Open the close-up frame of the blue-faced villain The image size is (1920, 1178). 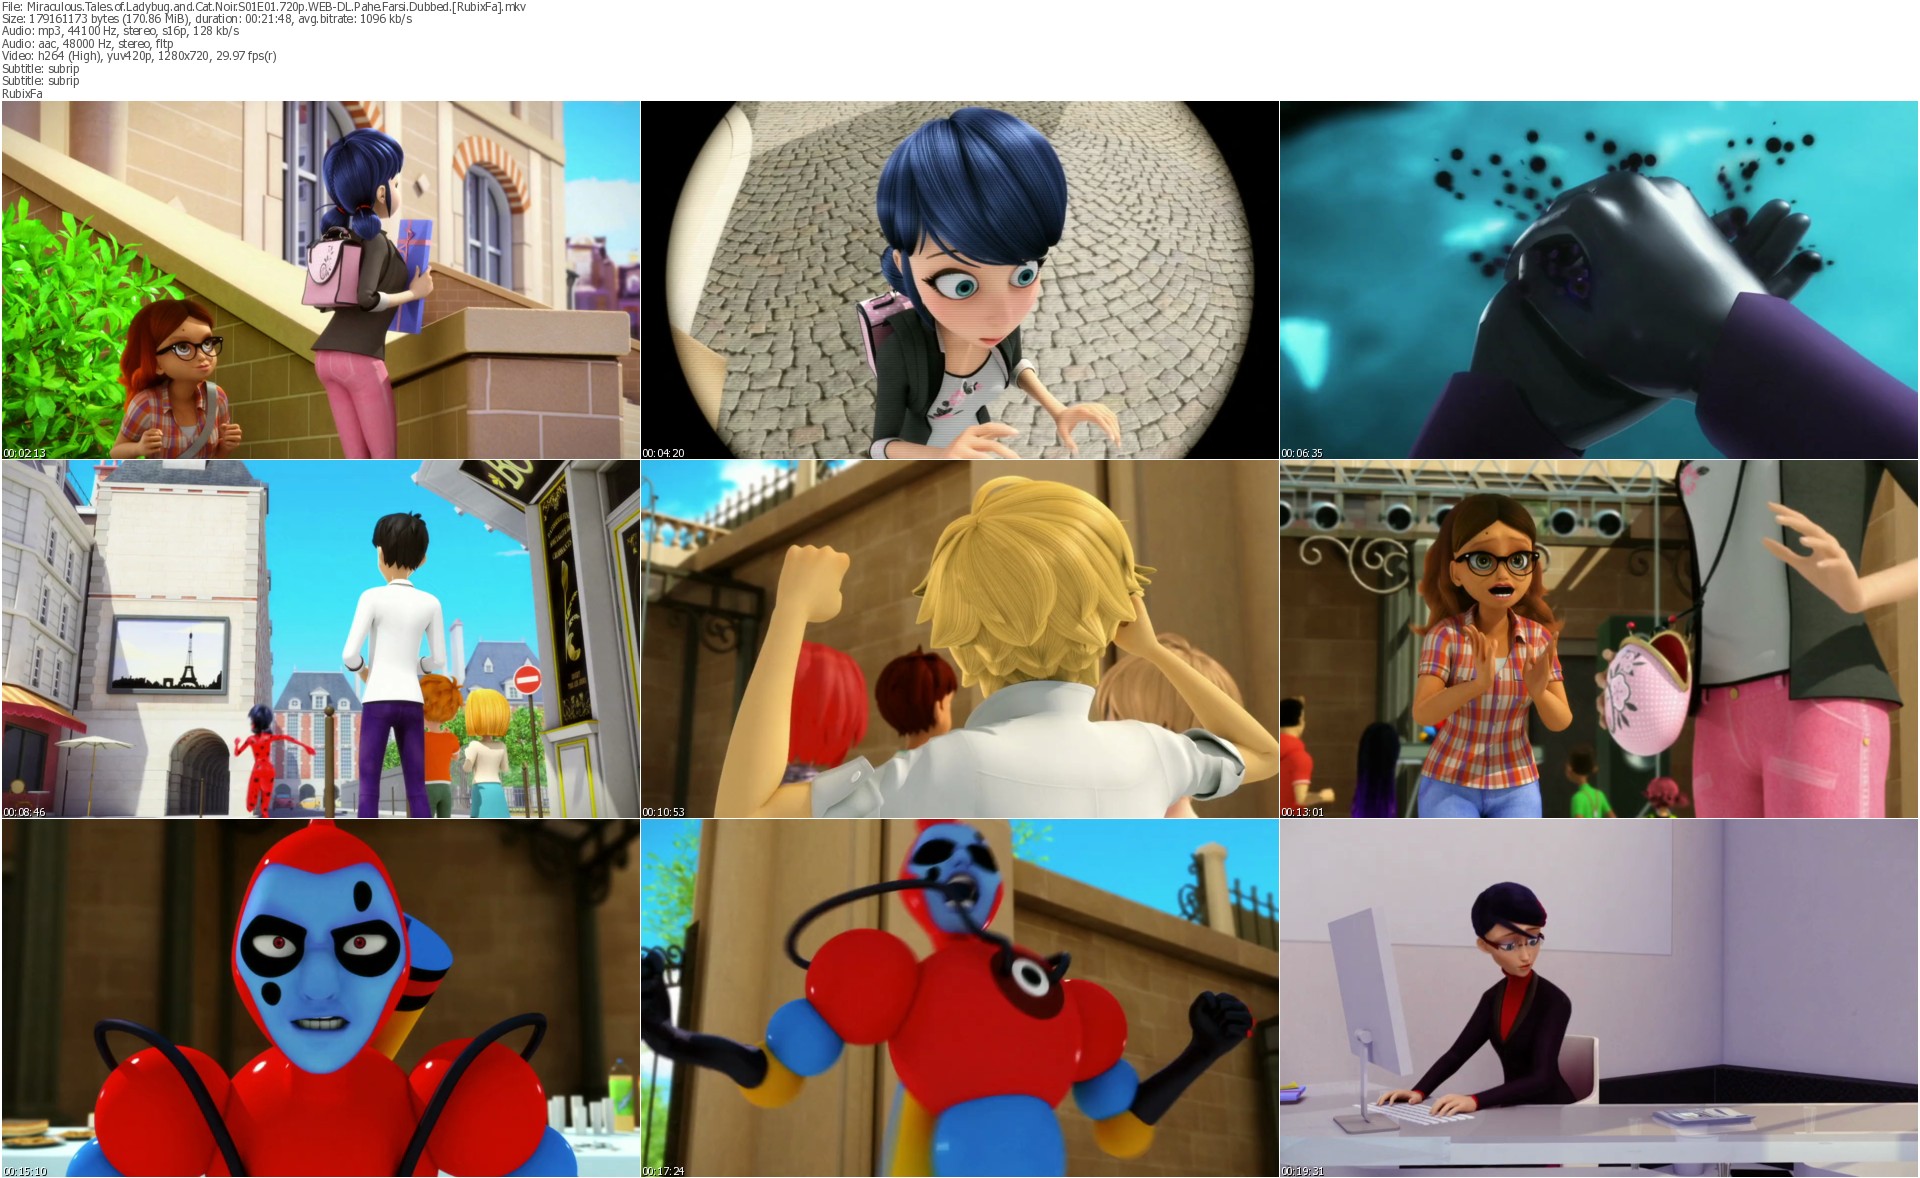[x=321, y=998]
